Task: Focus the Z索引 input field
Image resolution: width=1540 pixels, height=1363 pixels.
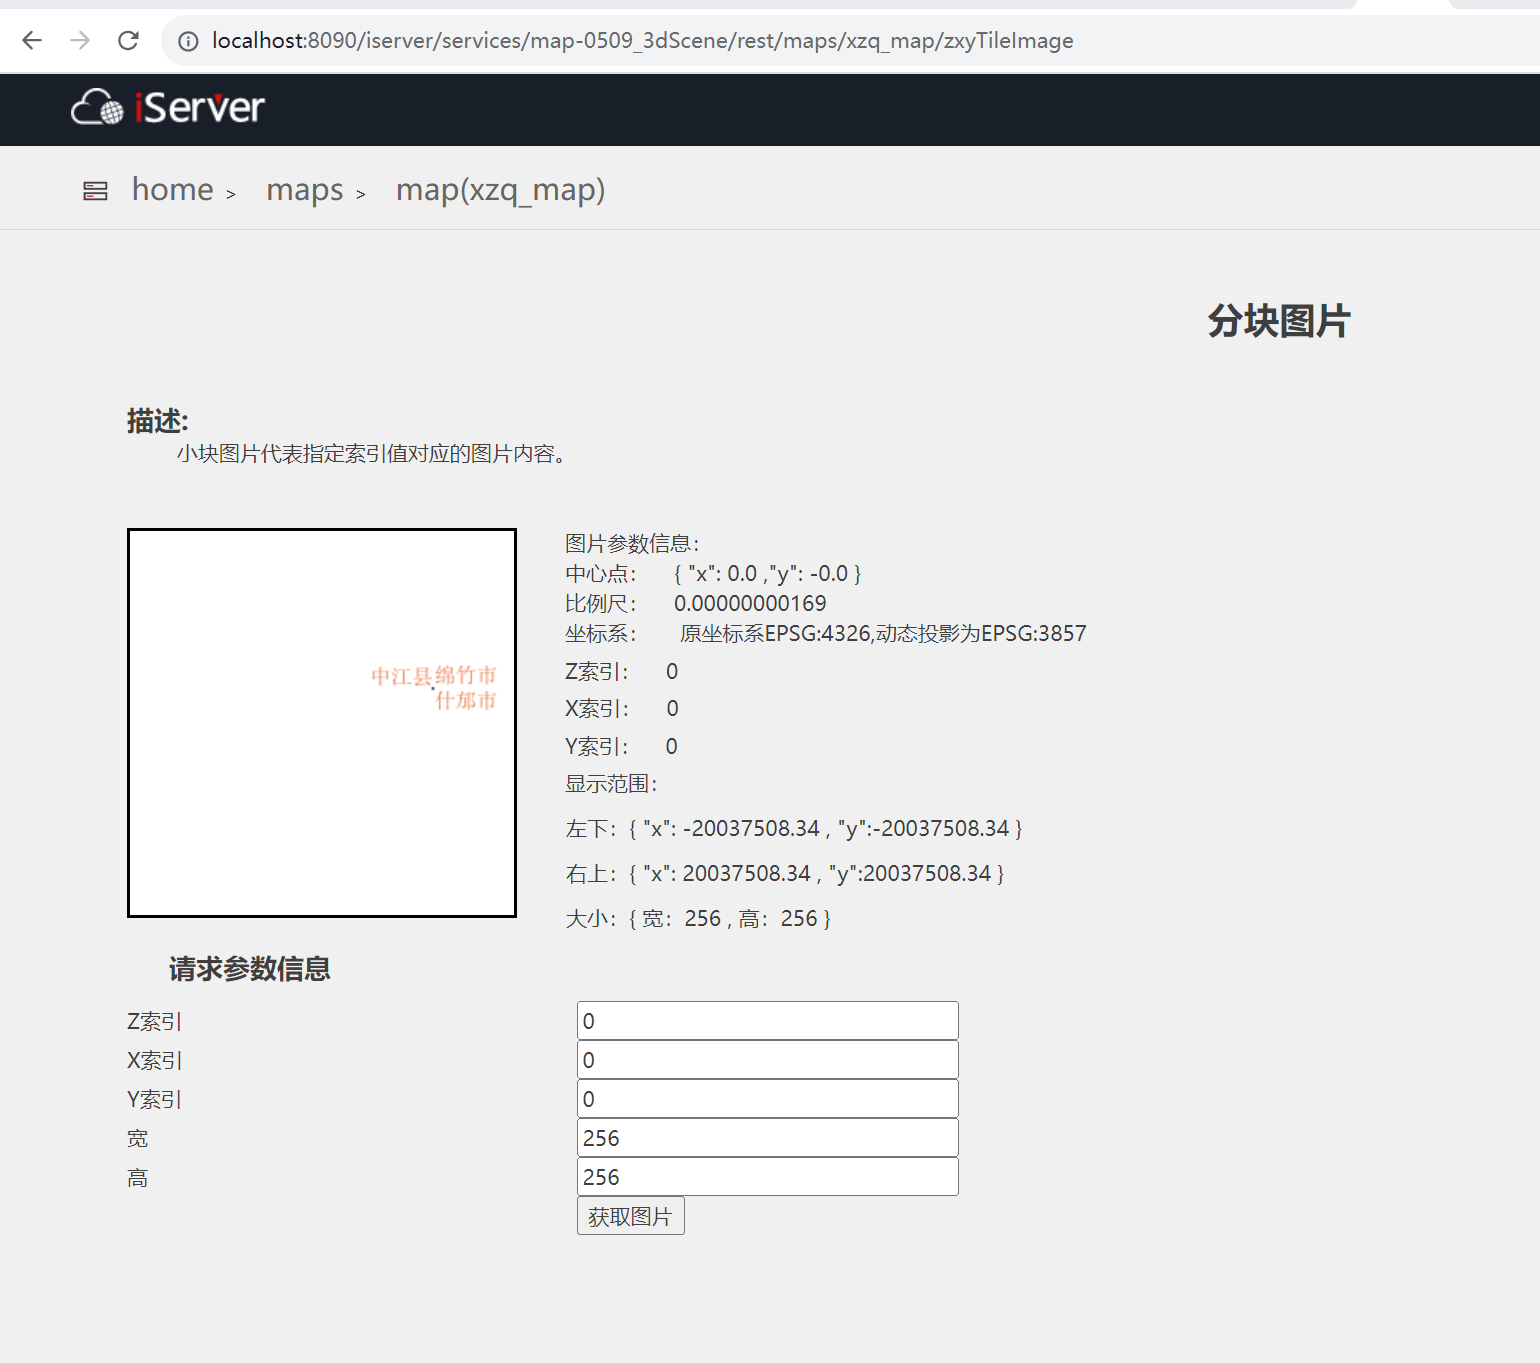Action: tap(767, 1021)
